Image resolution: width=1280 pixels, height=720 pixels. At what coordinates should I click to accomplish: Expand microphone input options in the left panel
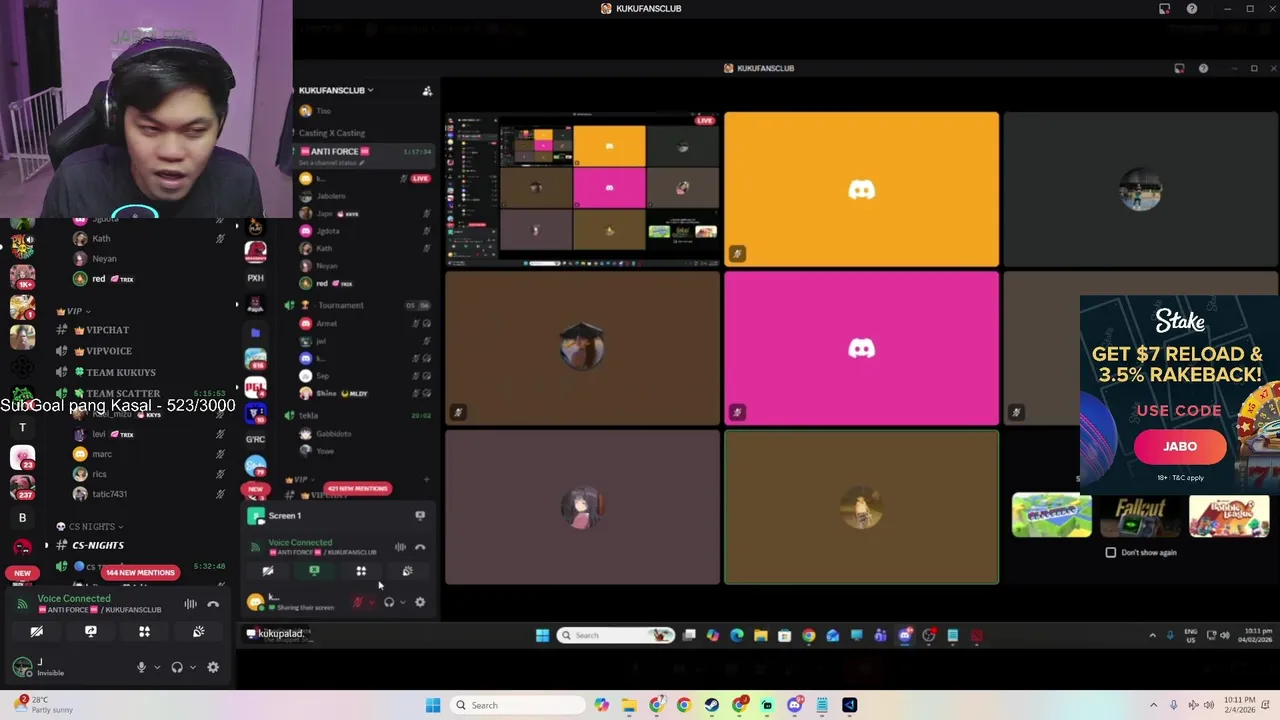pyautogui.click(x=156, y=667)
